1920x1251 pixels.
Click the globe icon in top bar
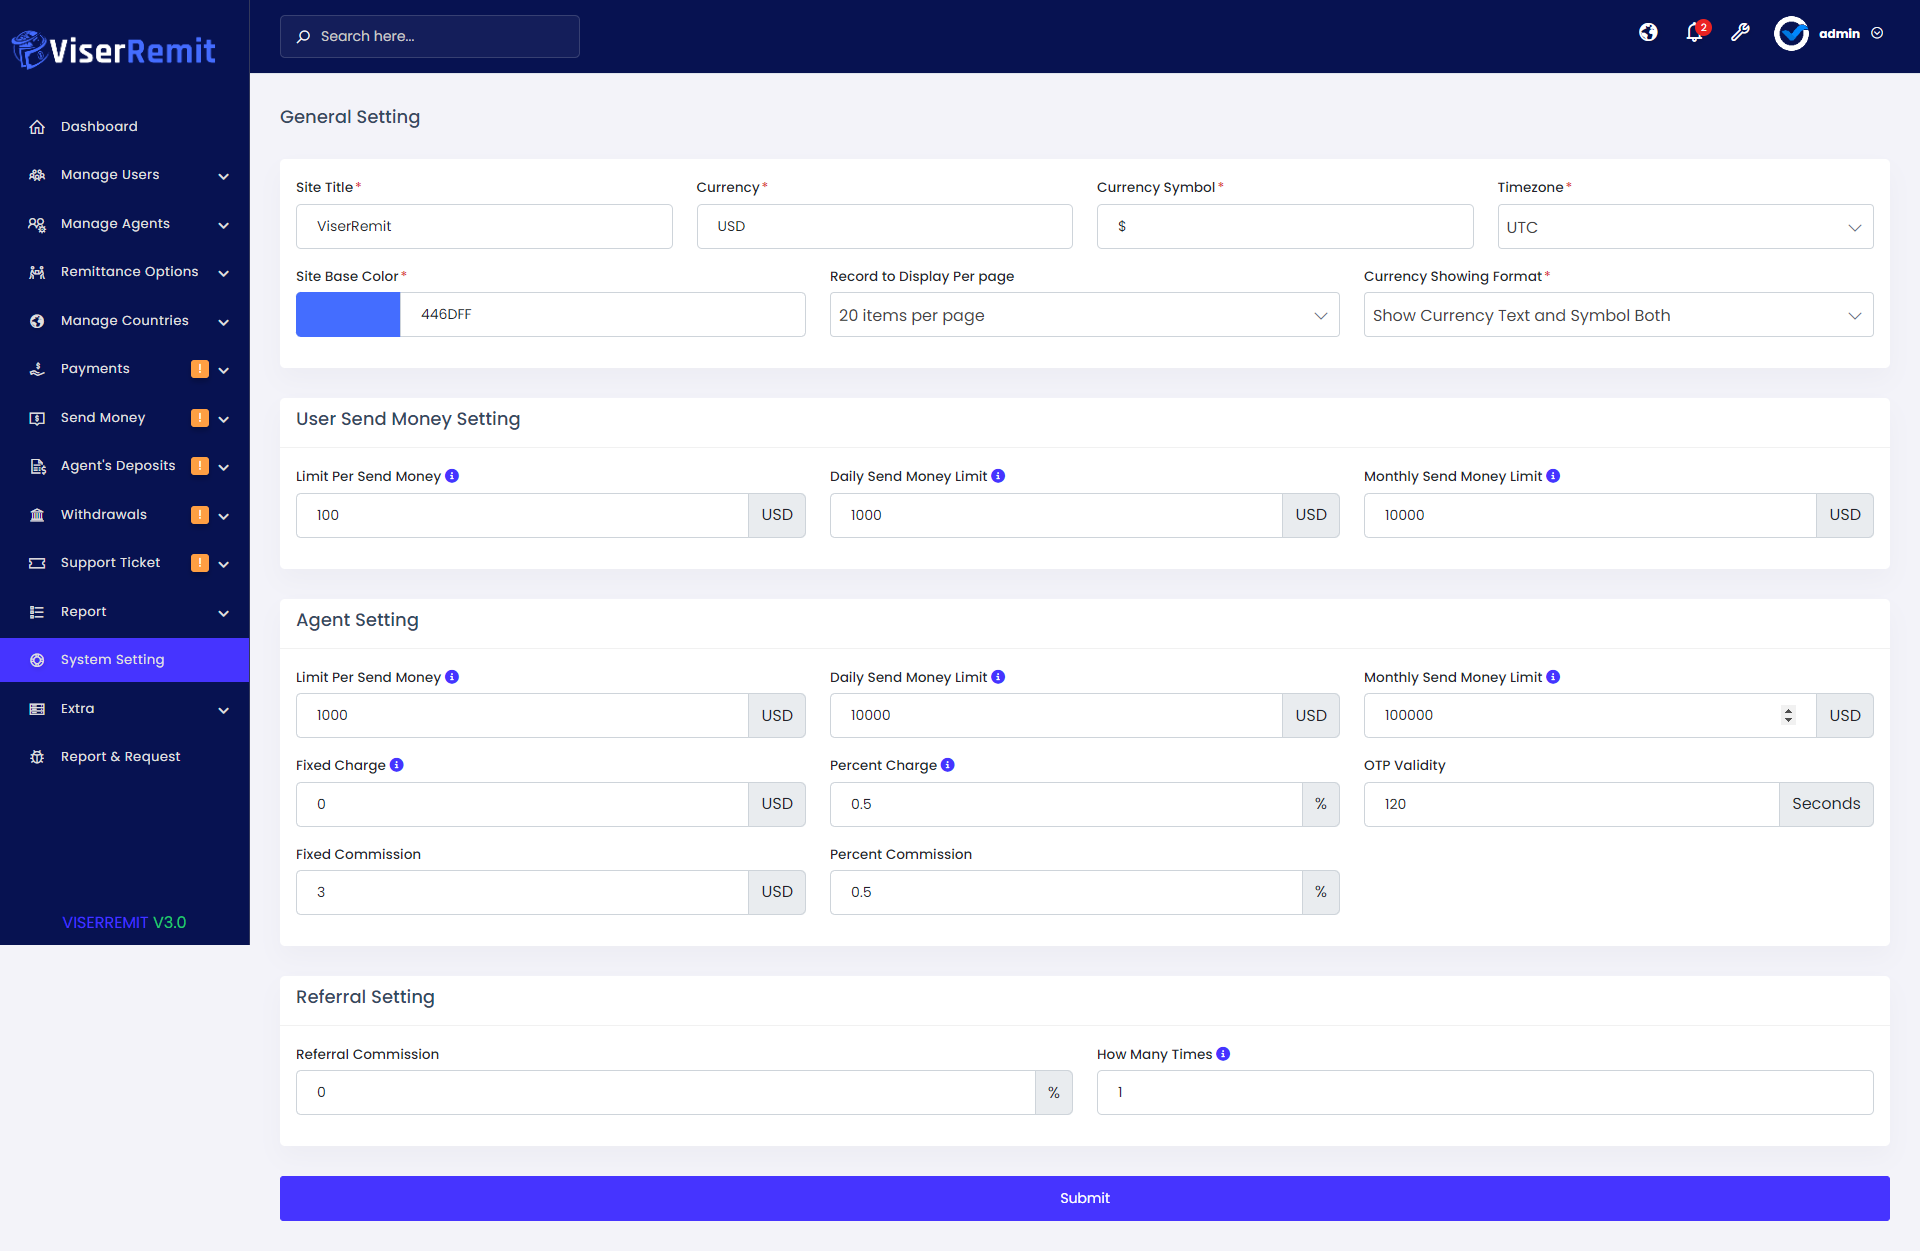point(1648,33)
